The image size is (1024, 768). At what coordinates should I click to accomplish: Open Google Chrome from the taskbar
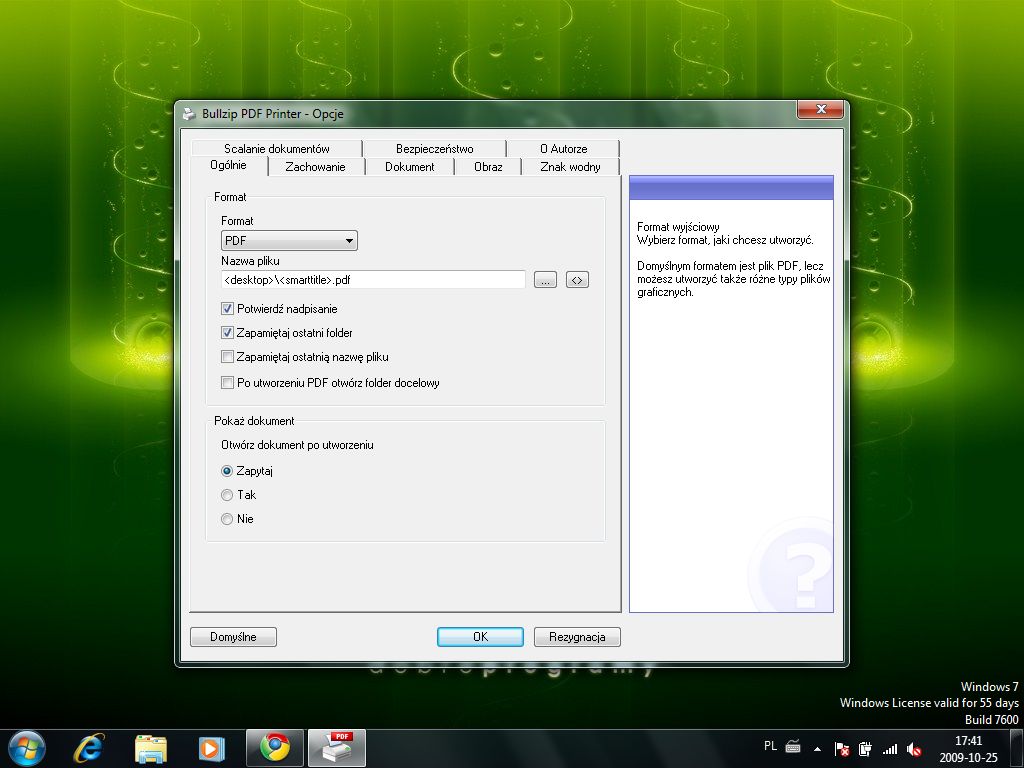pyautogui.click(x=274, y=747)
